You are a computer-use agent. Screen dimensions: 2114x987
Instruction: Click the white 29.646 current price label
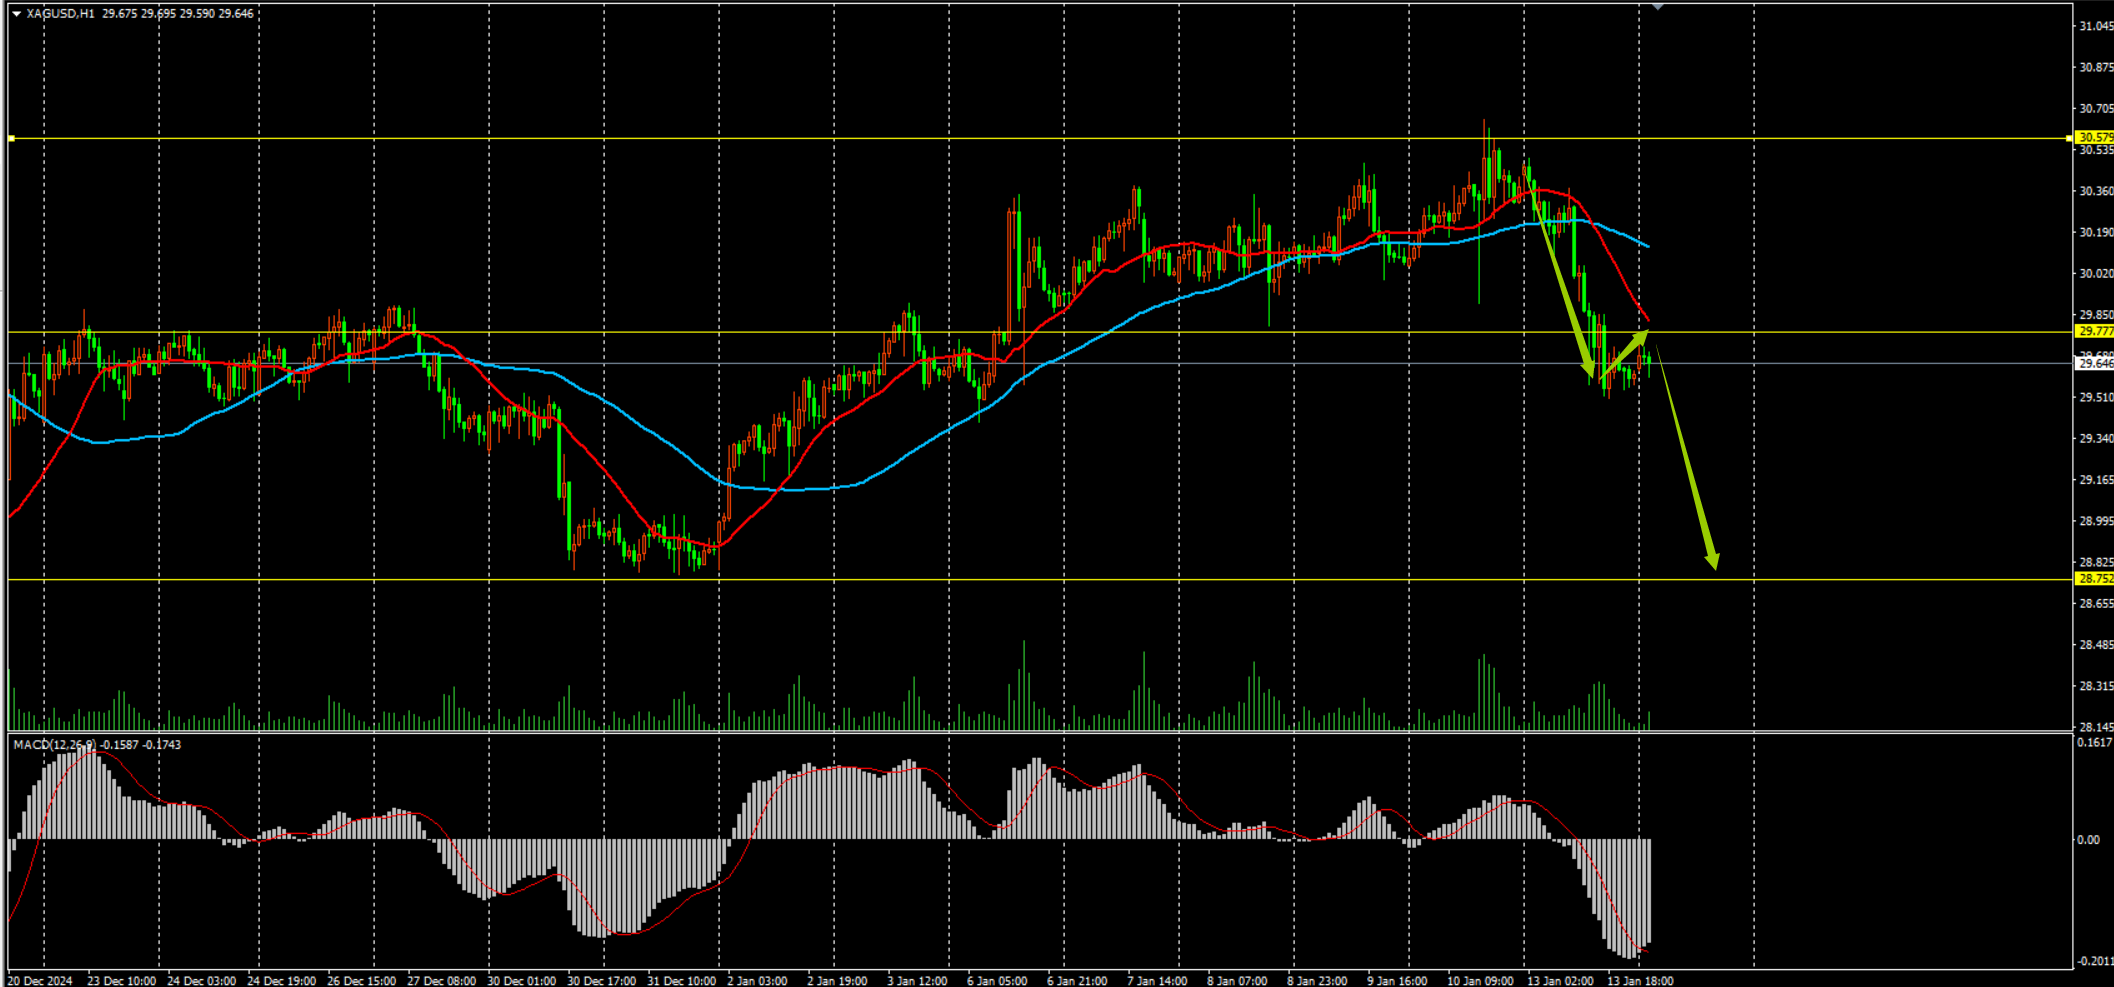coord(2095,364)
